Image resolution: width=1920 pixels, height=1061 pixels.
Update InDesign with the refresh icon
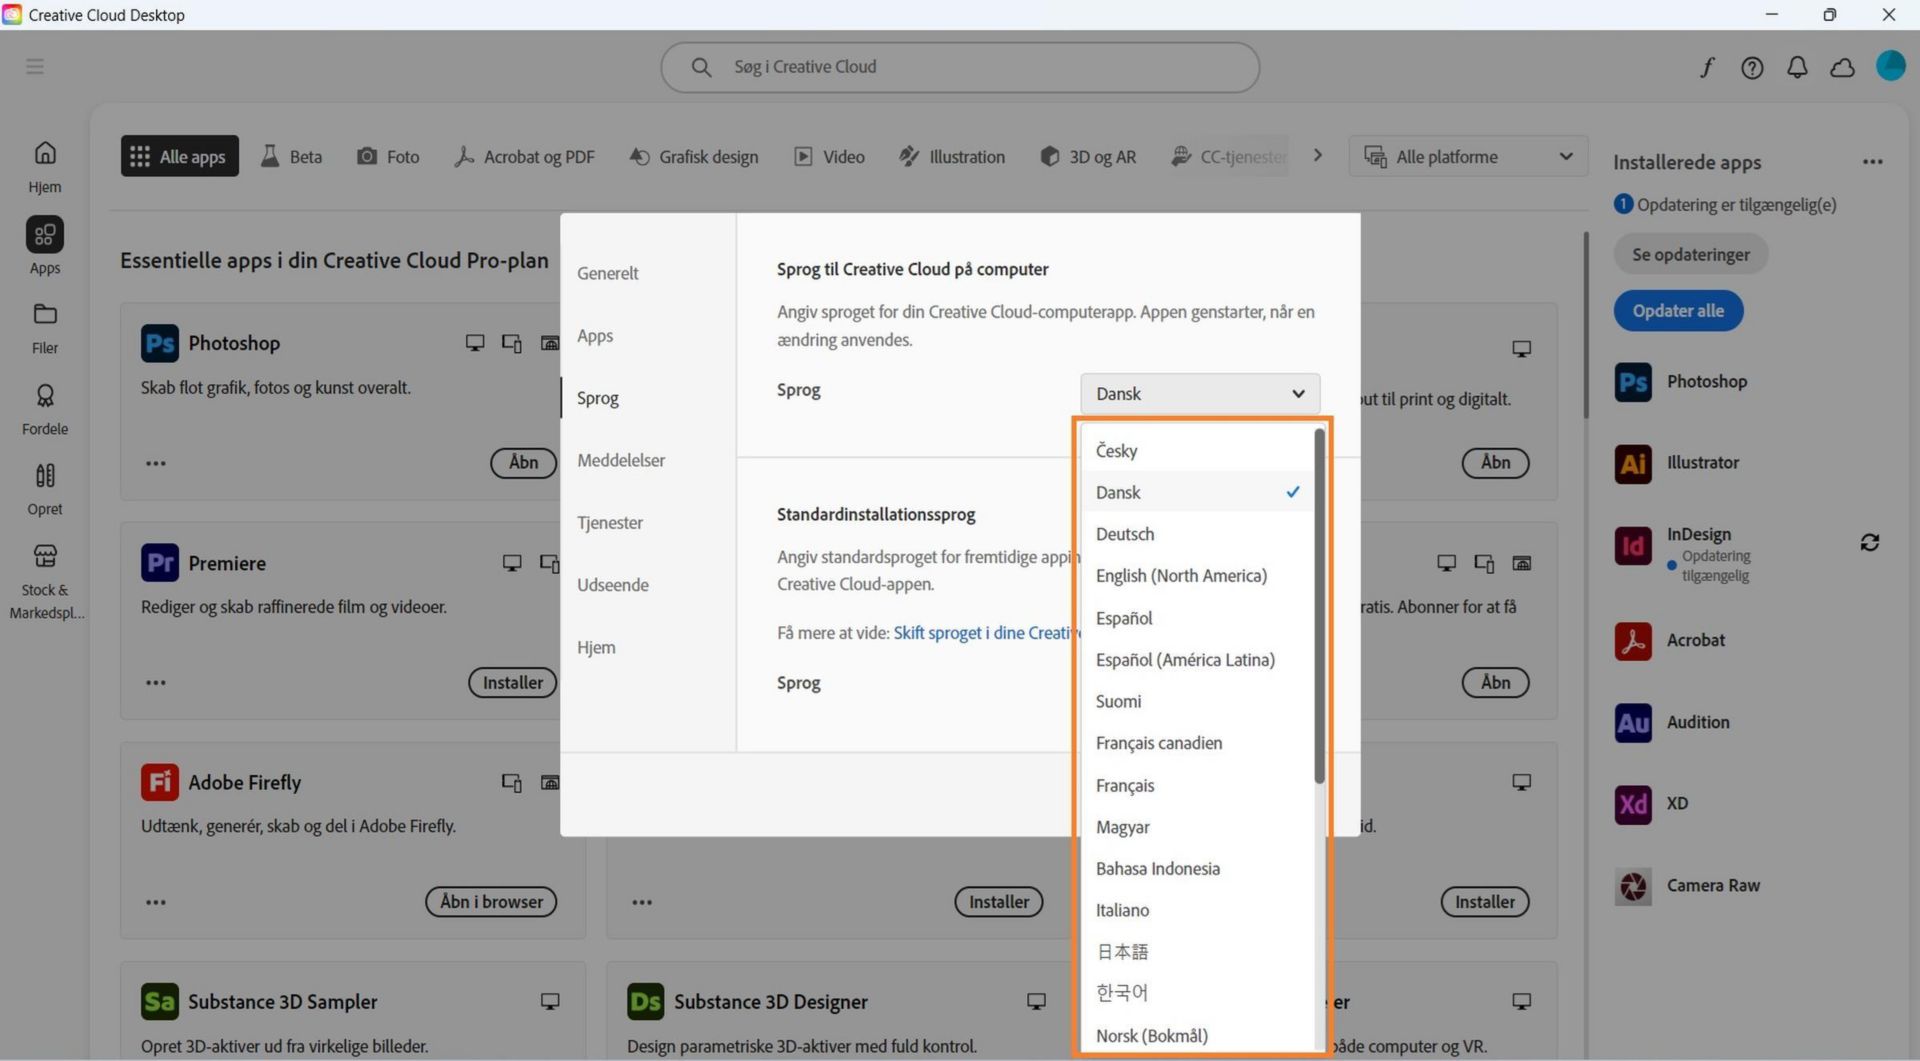pos(1869,542)
